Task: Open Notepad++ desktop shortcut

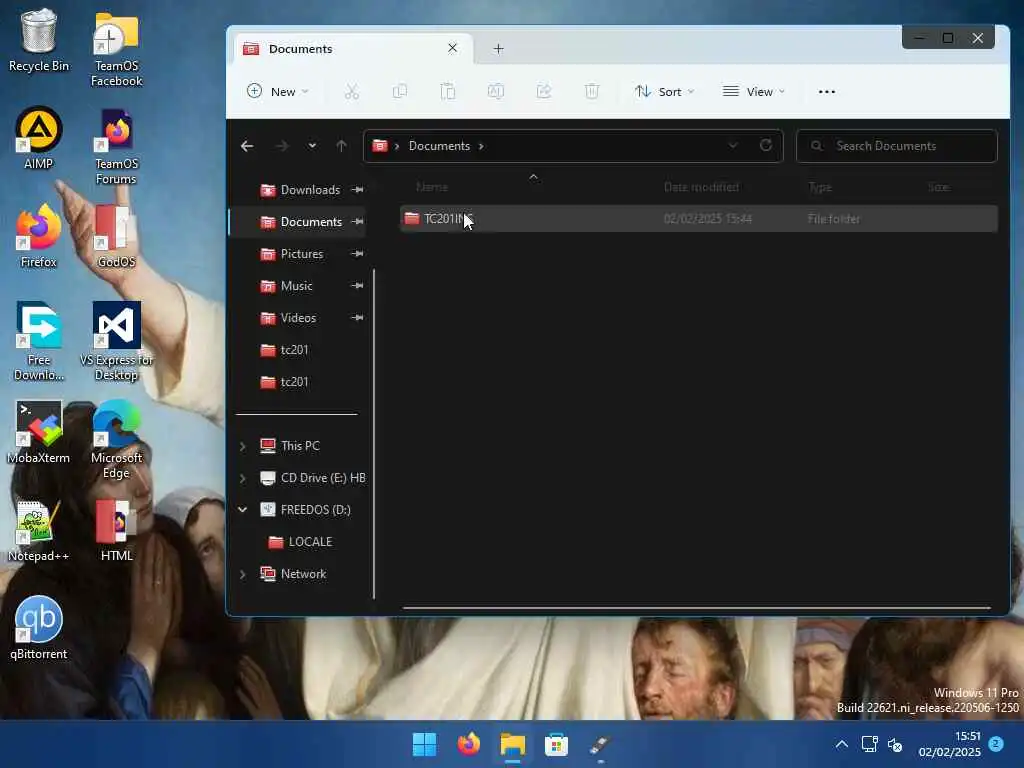Action: [39, 530]
